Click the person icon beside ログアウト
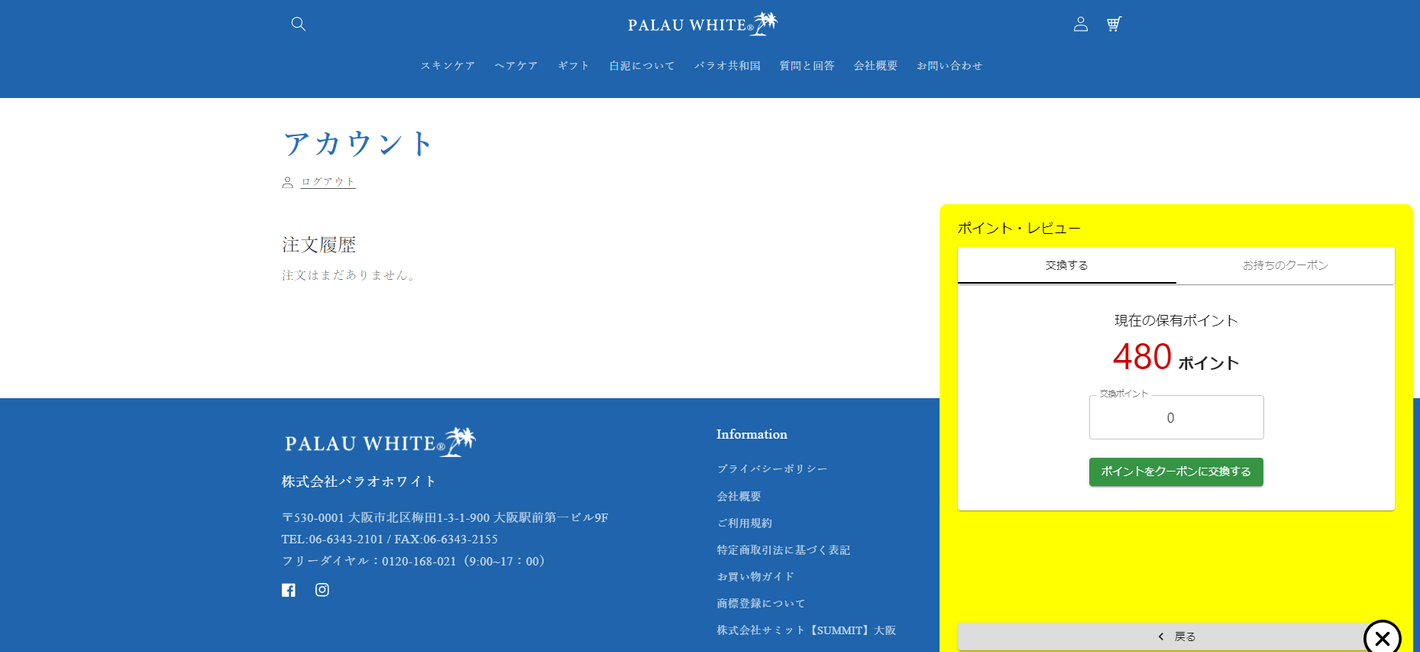 [287, 181]
